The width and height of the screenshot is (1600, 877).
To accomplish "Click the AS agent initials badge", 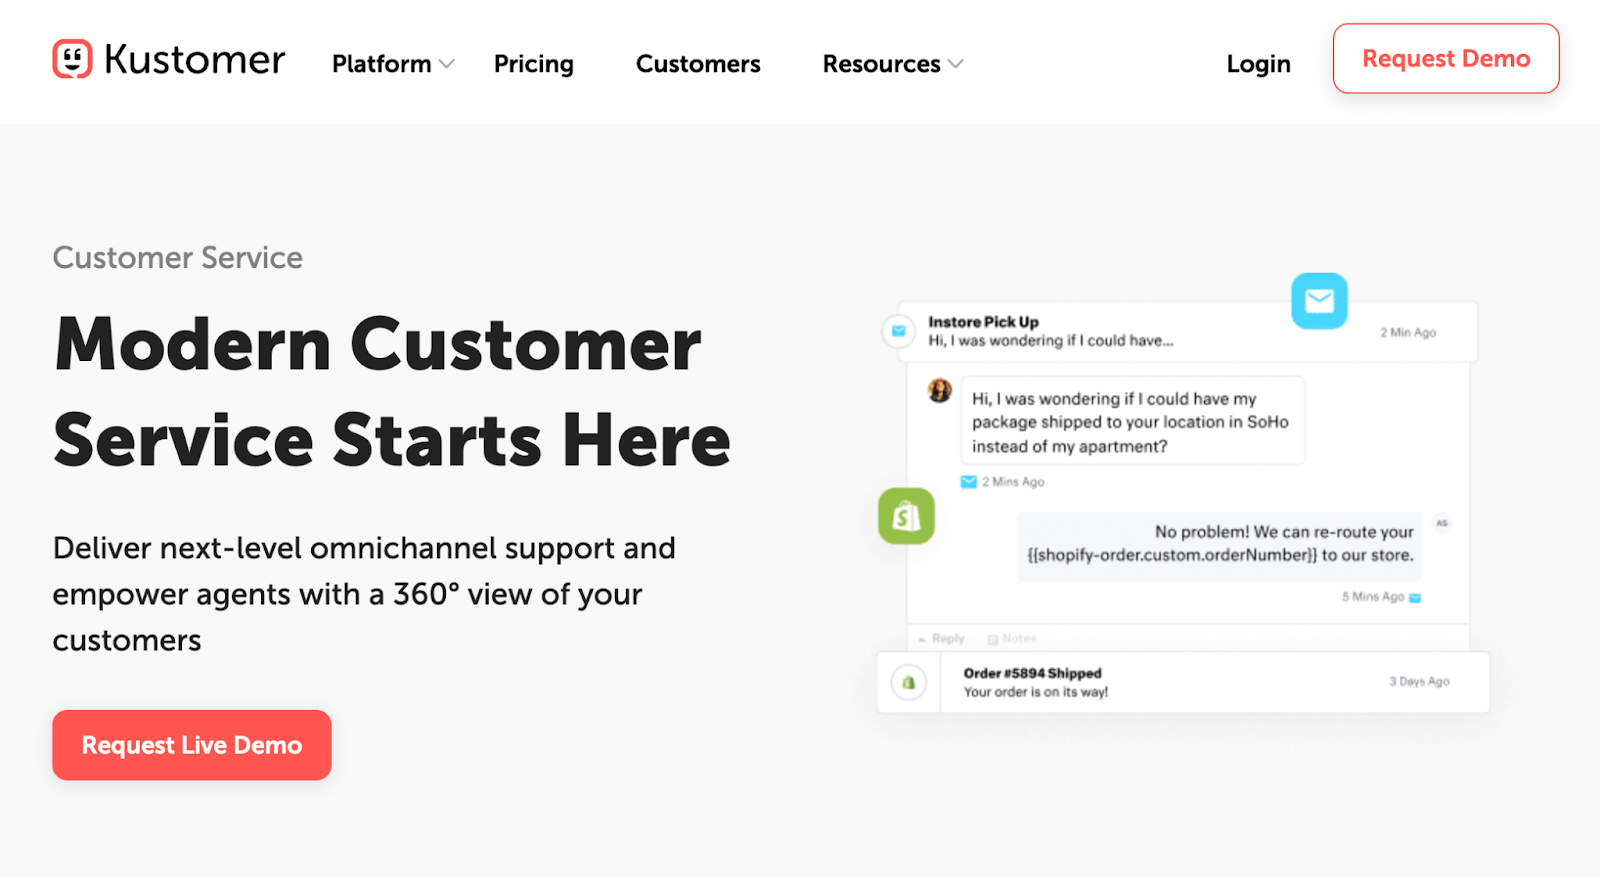I will coord(1442,523).
